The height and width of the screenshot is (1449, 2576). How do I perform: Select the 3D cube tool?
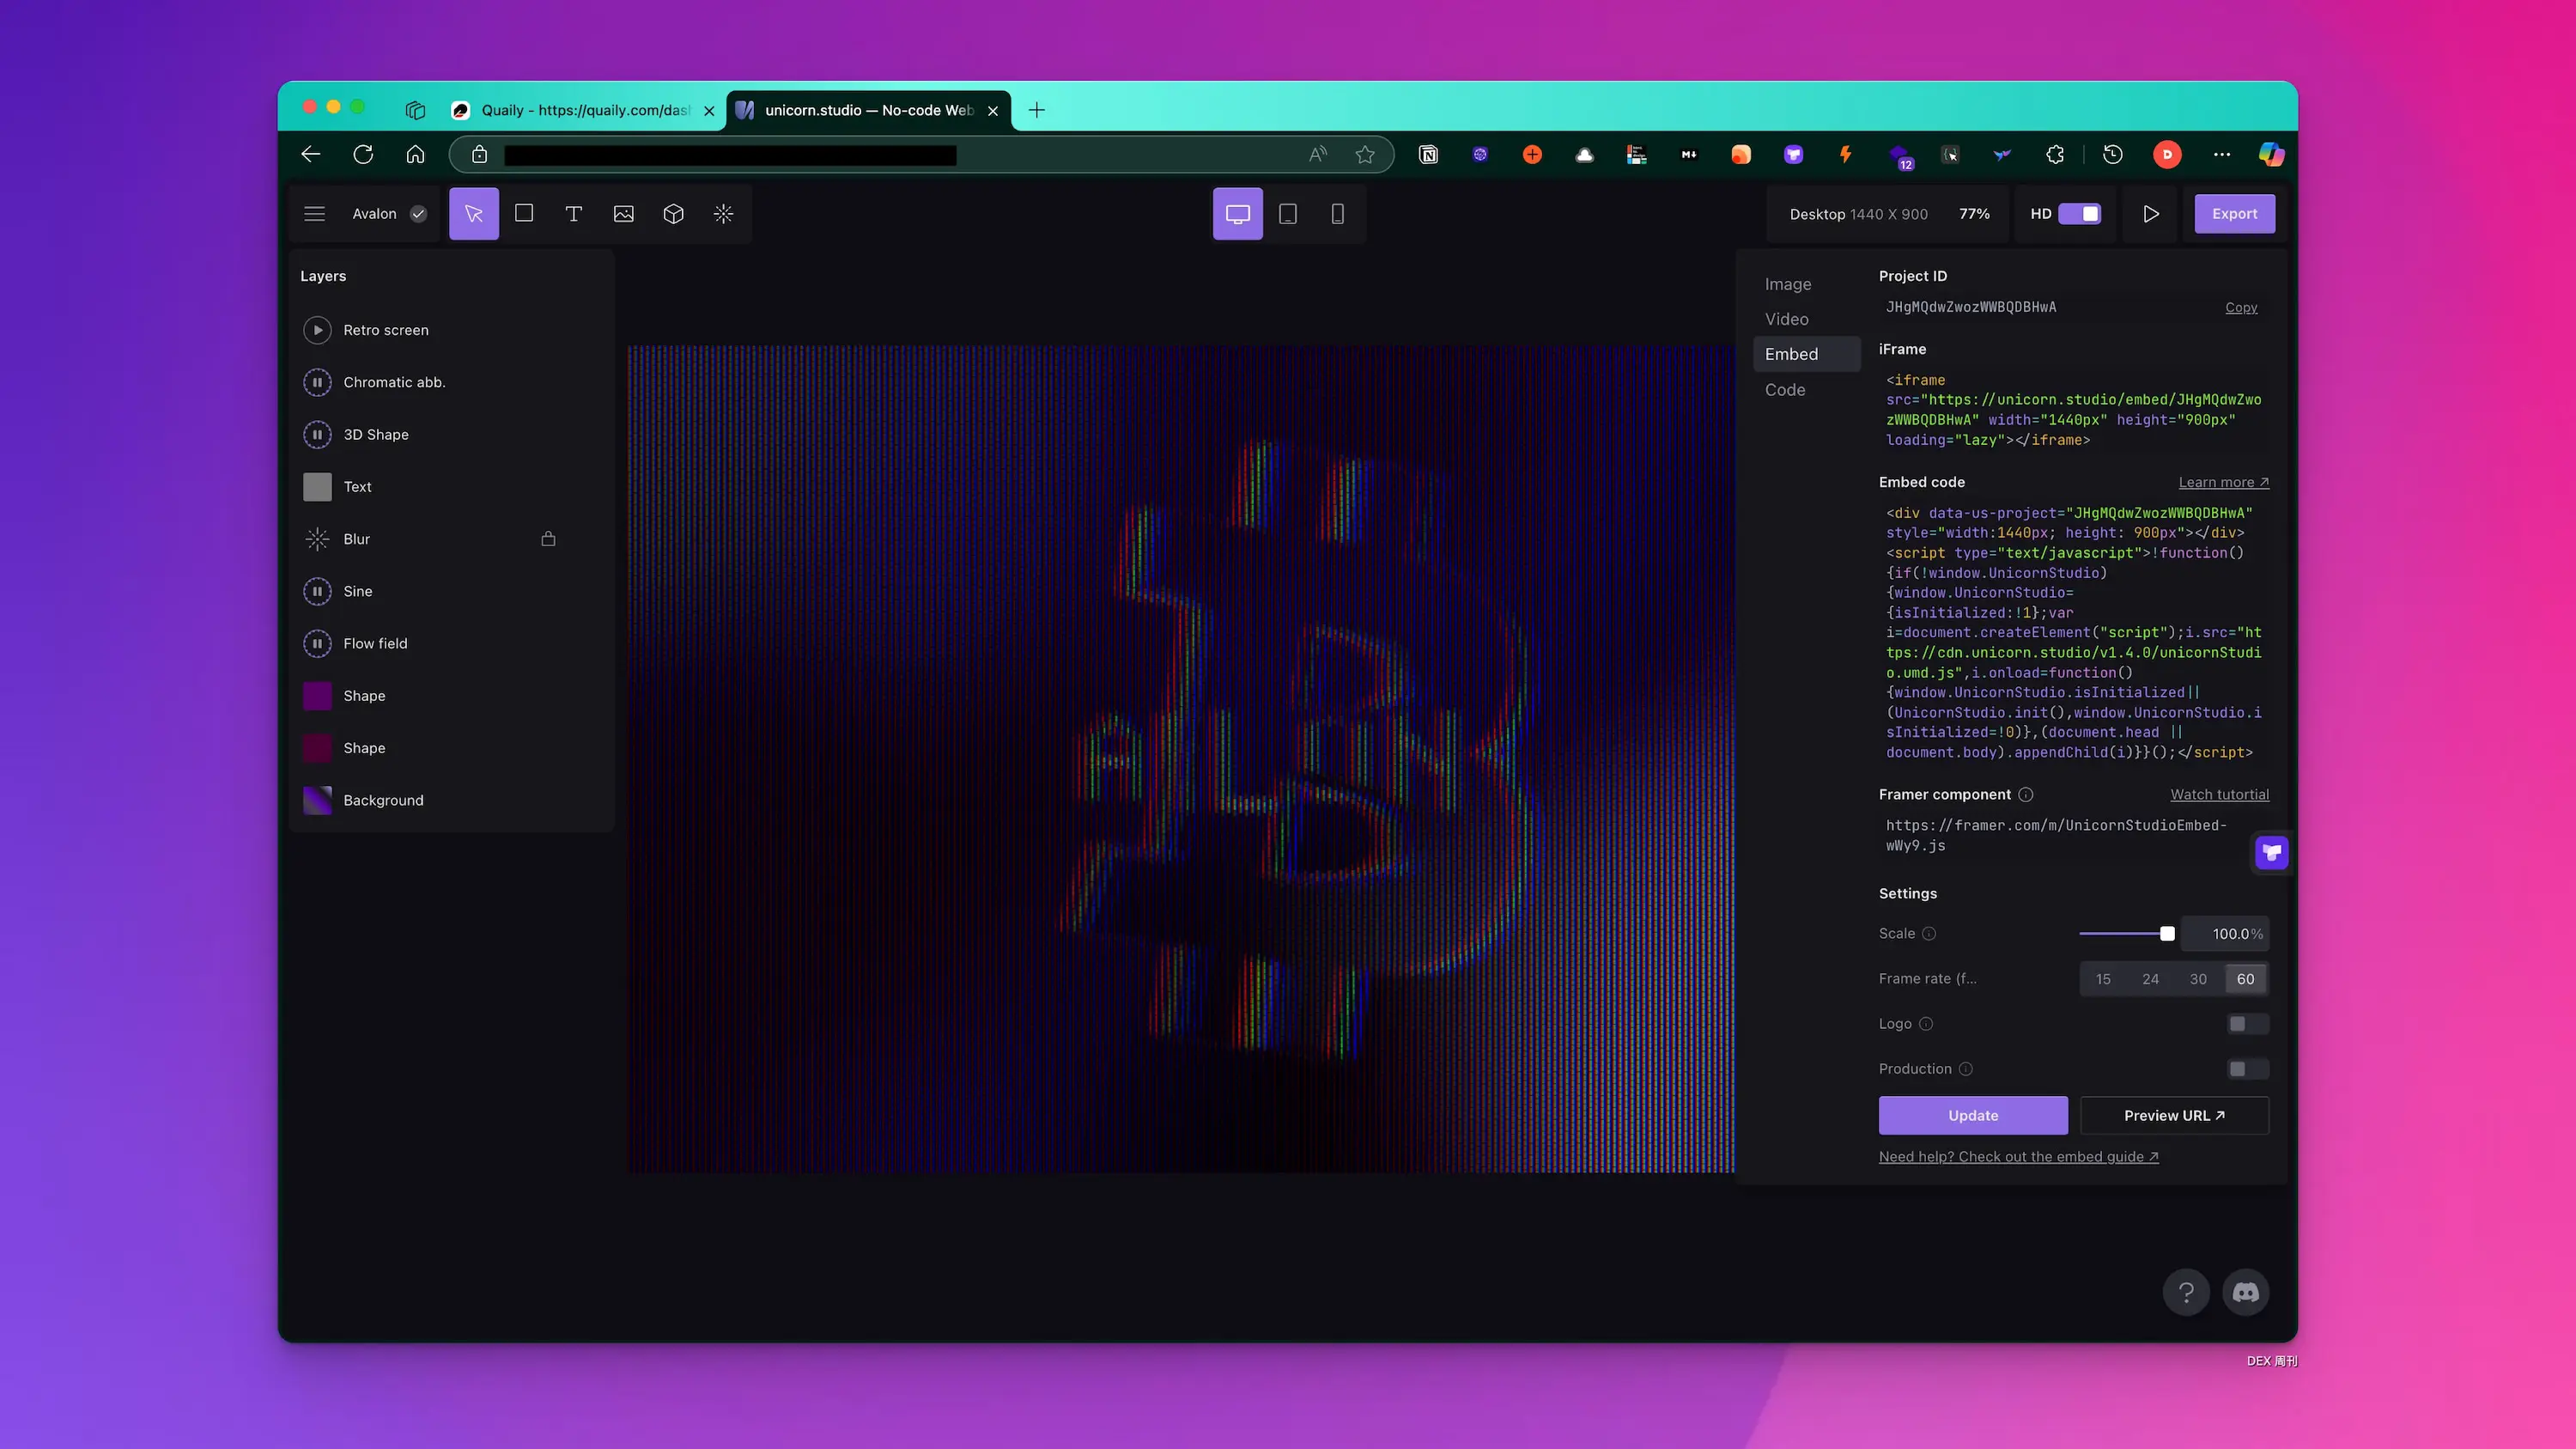click(x=674, y=214)
